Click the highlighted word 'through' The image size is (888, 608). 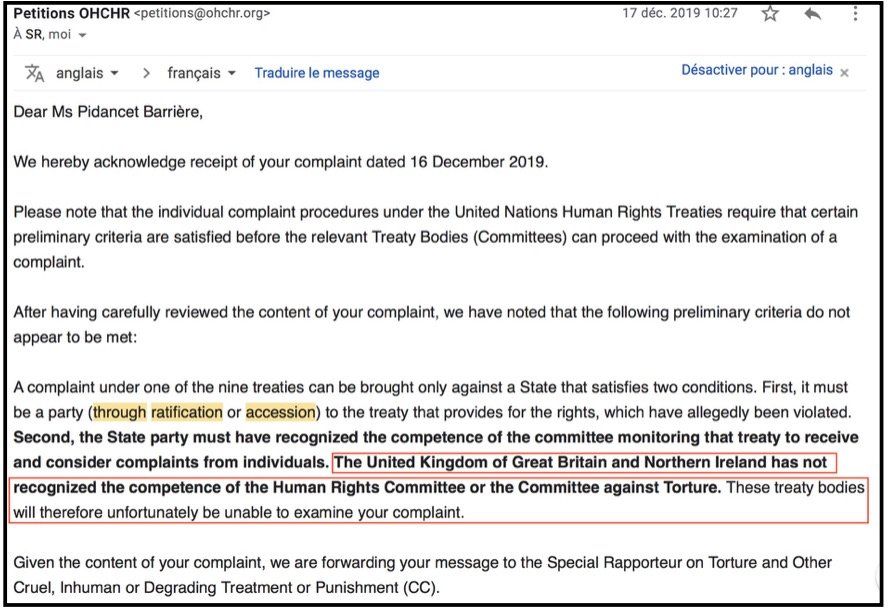pyautogui.click(x=120, y=412)
